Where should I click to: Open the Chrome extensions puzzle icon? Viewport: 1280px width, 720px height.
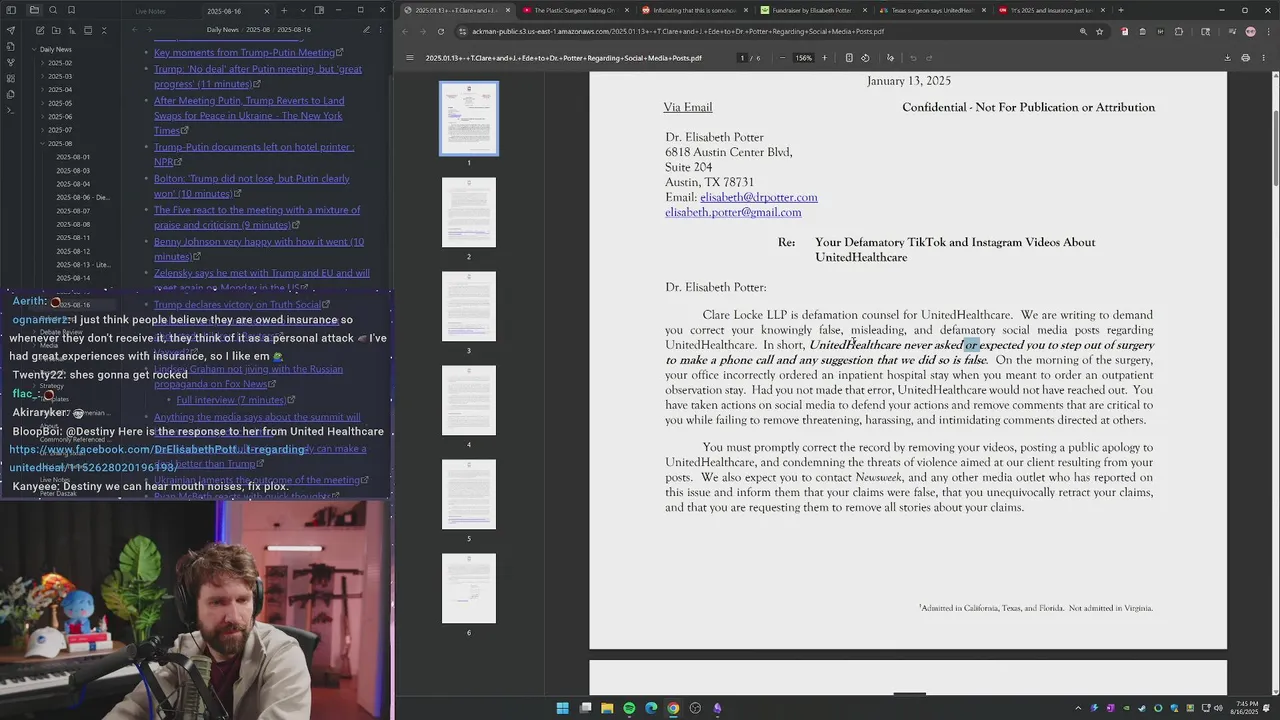[1179, 31]
